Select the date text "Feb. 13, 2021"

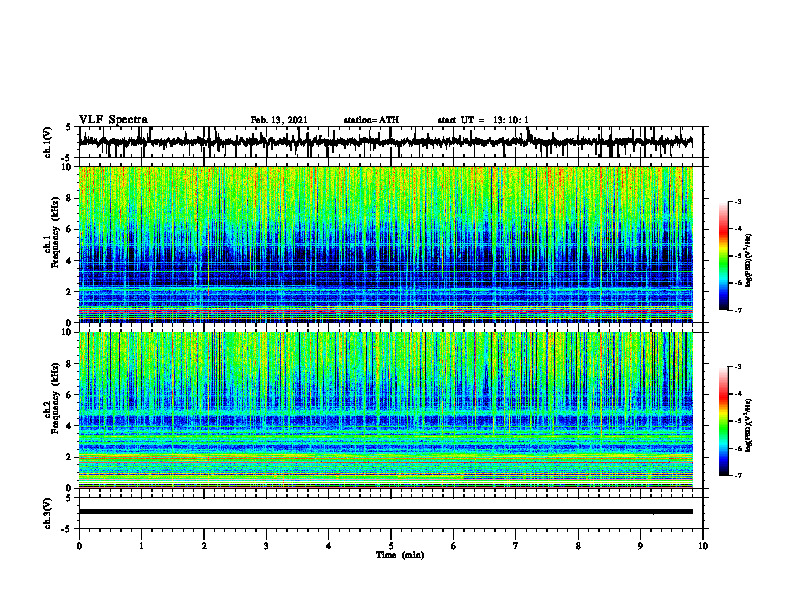coord(279,120)
